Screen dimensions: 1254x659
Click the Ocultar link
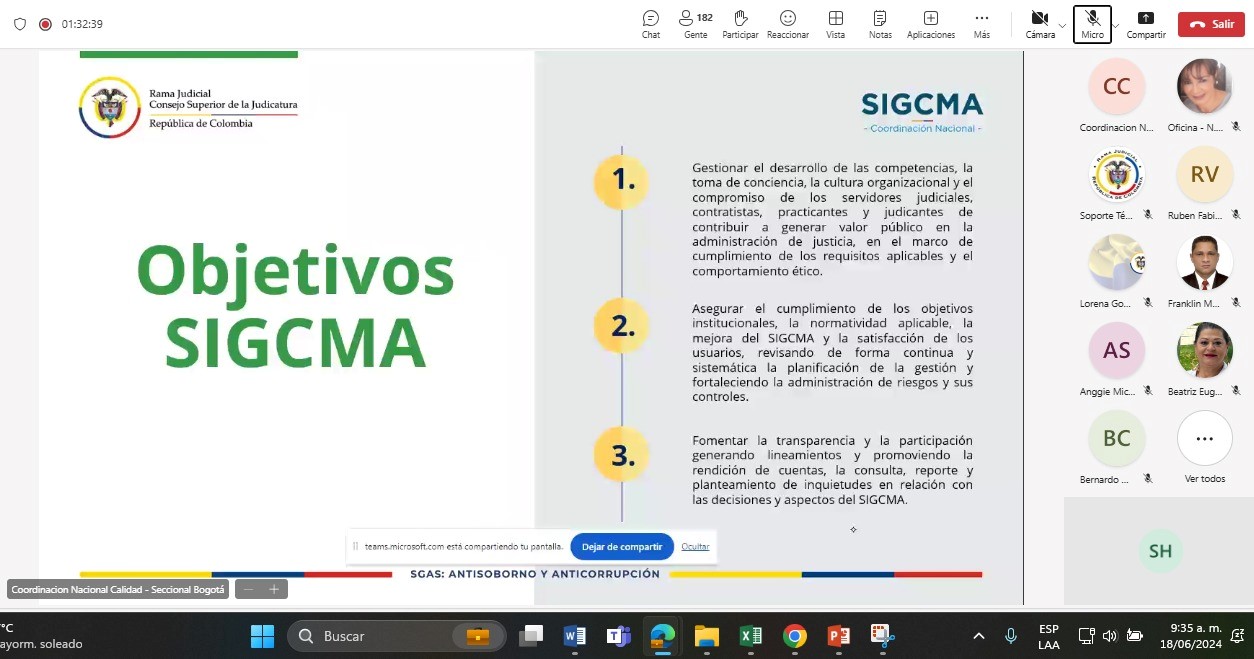coord(695,546)
